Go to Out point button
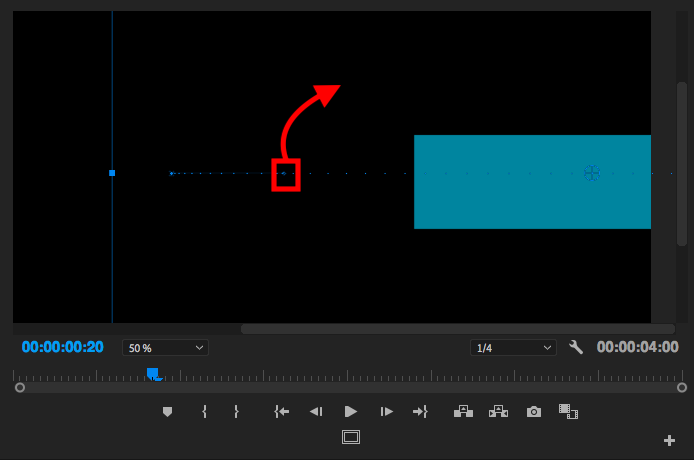The height and width of the screenshot is (460, 694). (x=420, y=412)
